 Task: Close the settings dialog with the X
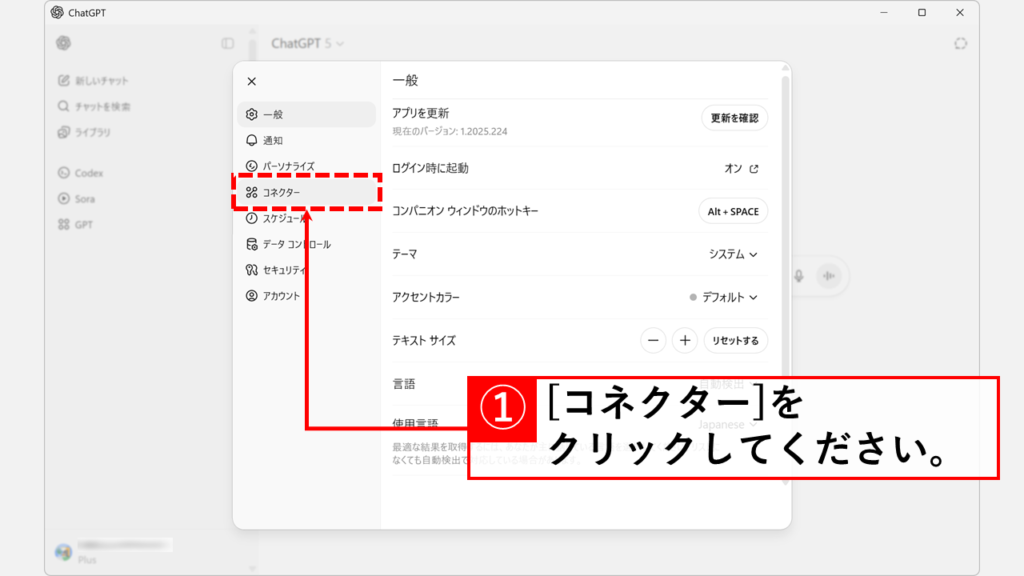pos(251,82)
